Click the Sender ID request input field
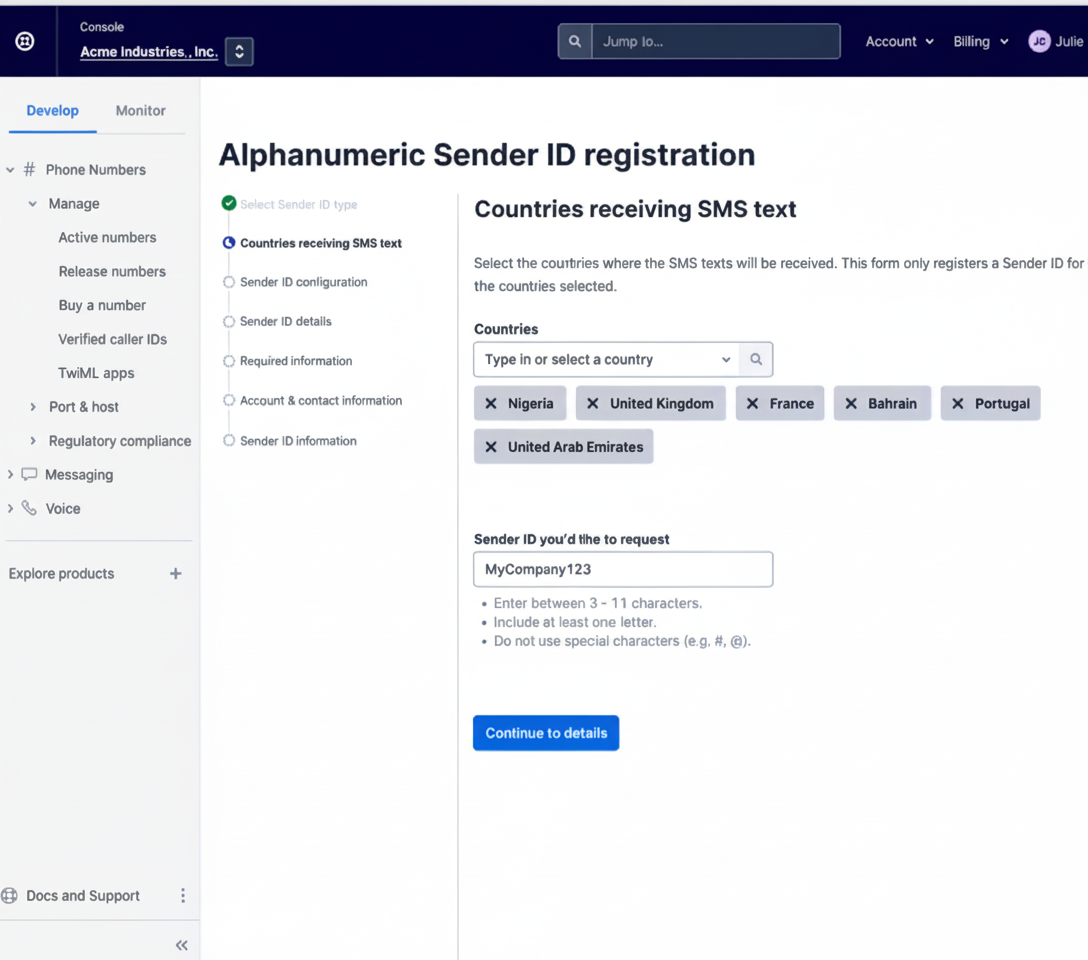Viewport: 1088px width, 960px height. pos(622,568)
